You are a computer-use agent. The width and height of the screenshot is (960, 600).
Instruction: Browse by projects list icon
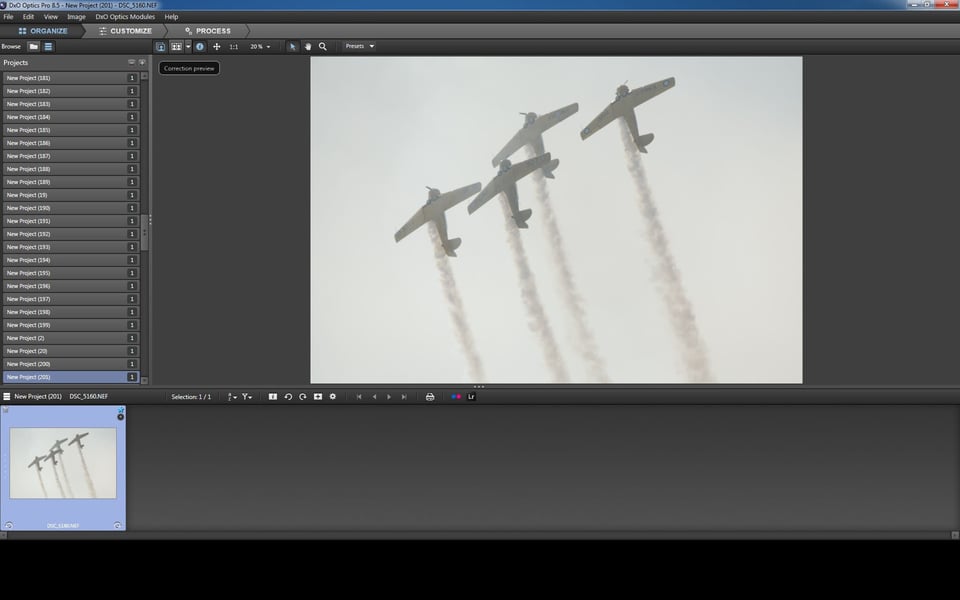(48, 47)
